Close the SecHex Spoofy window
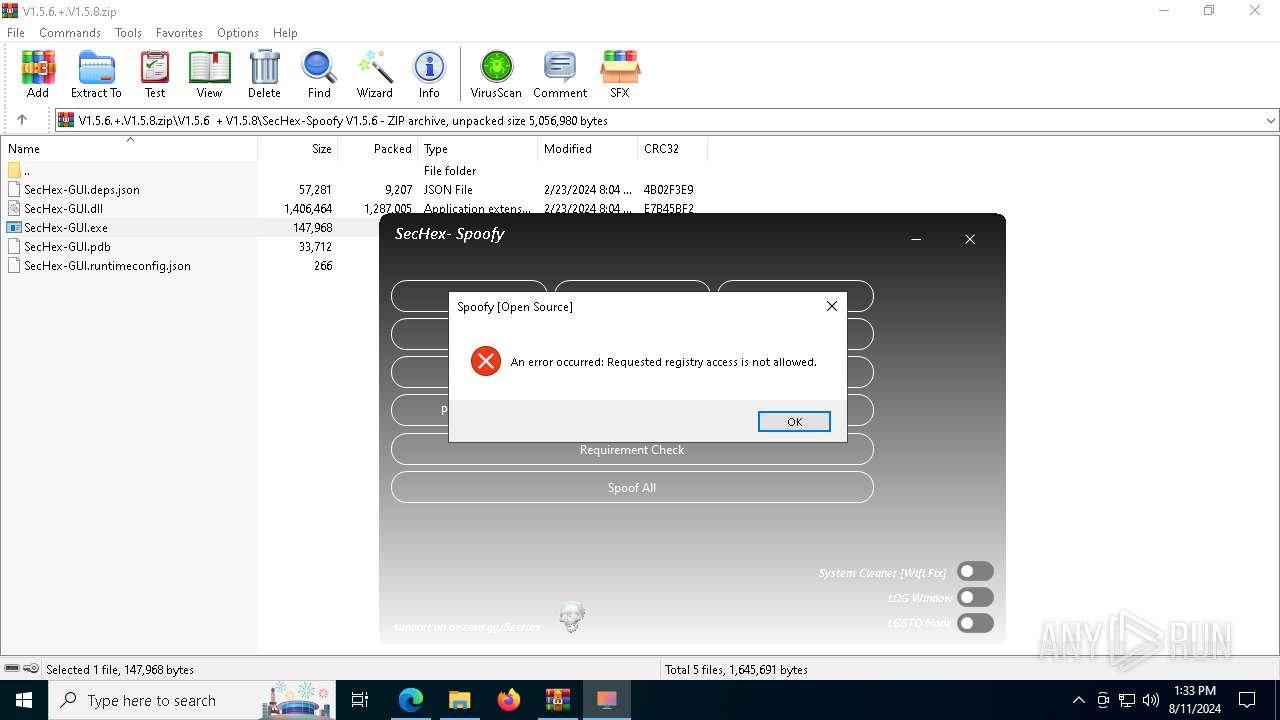The image size is (1280, 720). [970, 239]
